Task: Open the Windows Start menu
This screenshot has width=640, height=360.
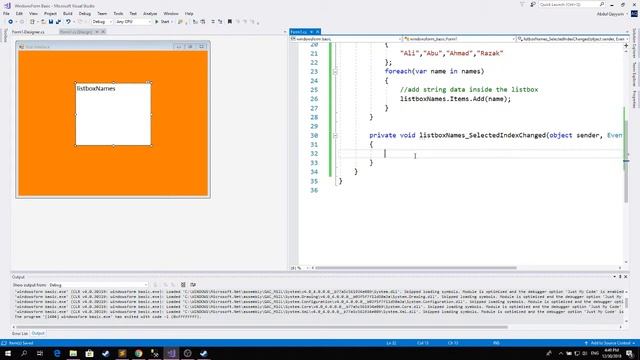Action: pyautogui.click(x=8, y=353)
